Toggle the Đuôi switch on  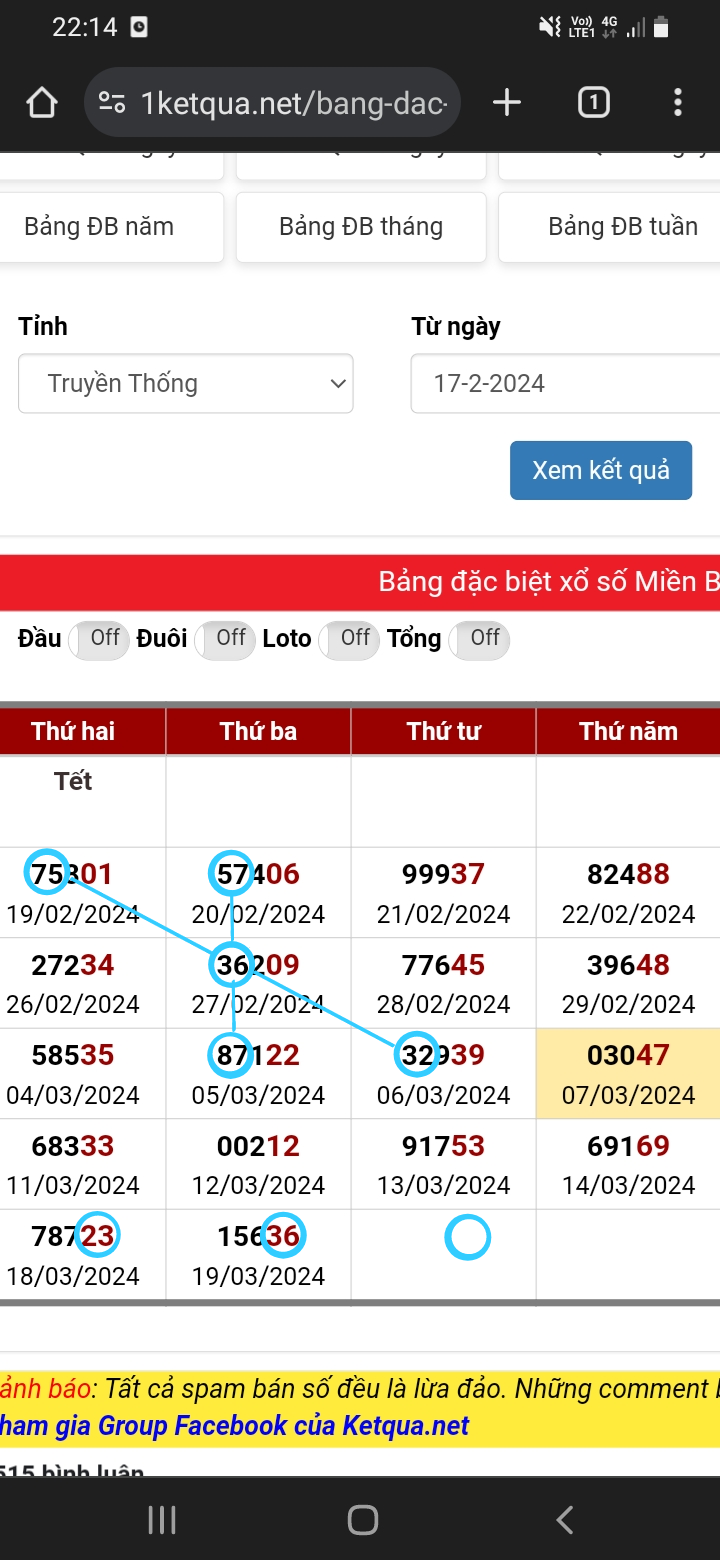(x=225, y=639)
